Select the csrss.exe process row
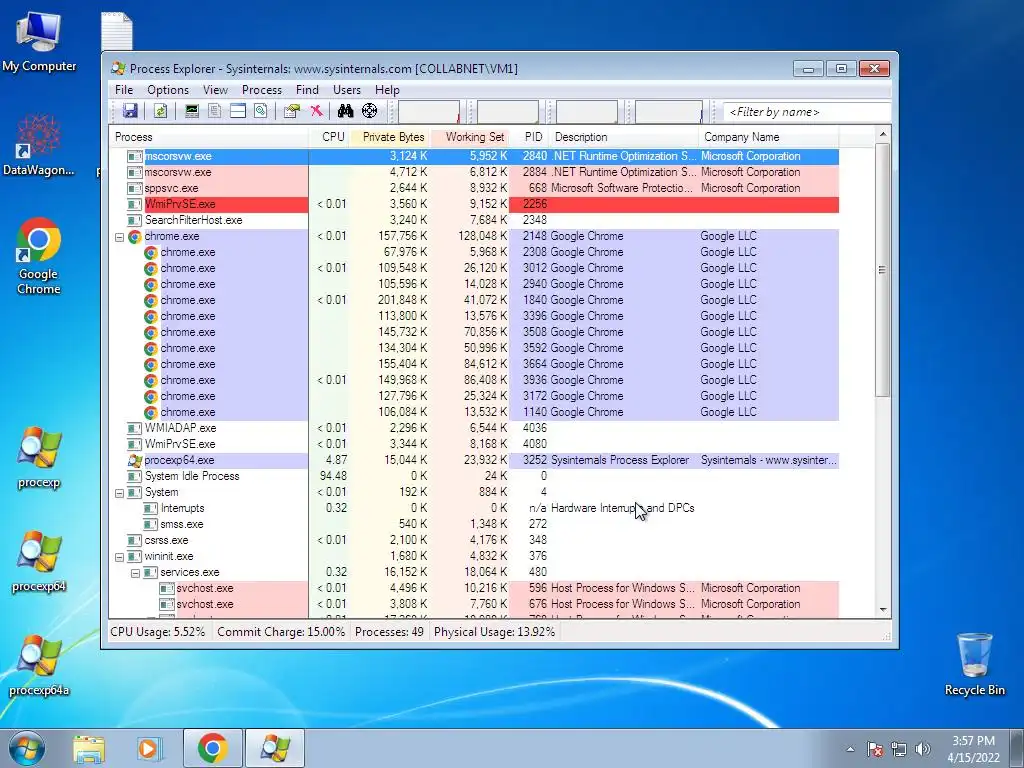This screenshot has width=1024, height=768. [x=475, y=540]
